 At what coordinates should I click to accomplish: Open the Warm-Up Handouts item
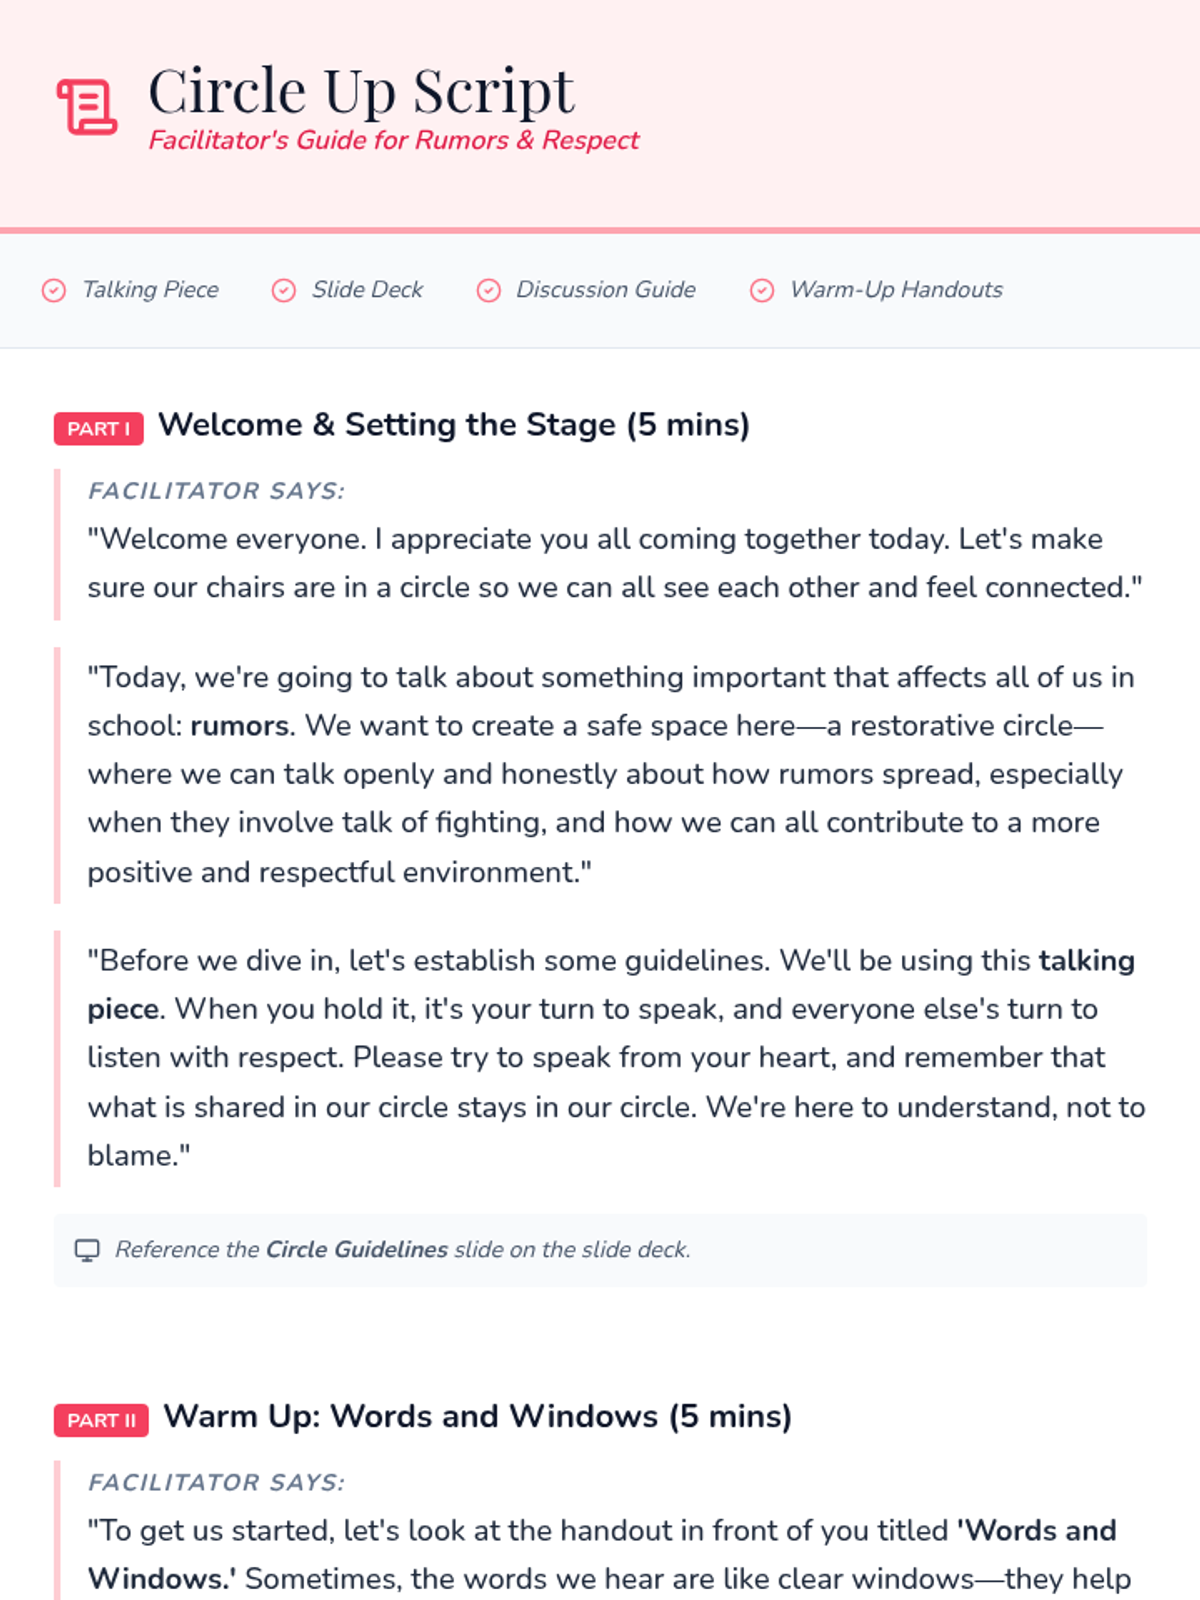[896, 290]
